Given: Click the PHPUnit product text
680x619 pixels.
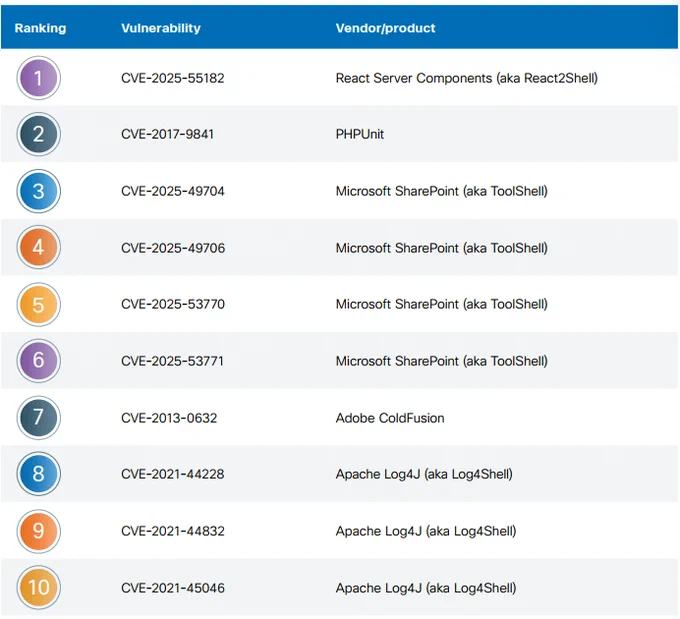Looking at the screenshot, I should tap(360, 134).
